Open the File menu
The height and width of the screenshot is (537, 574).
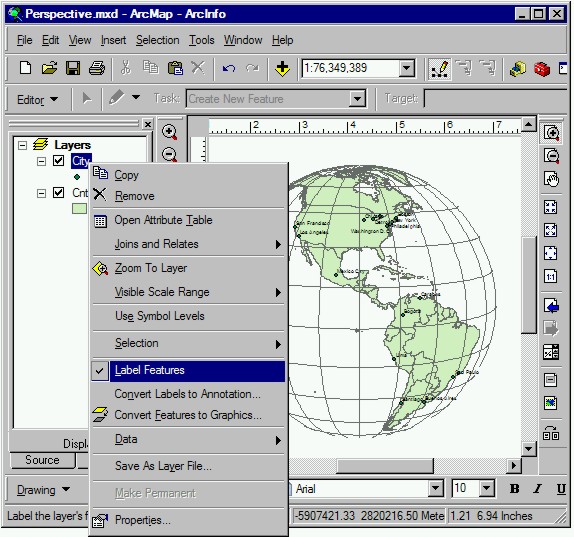[25, 40]
